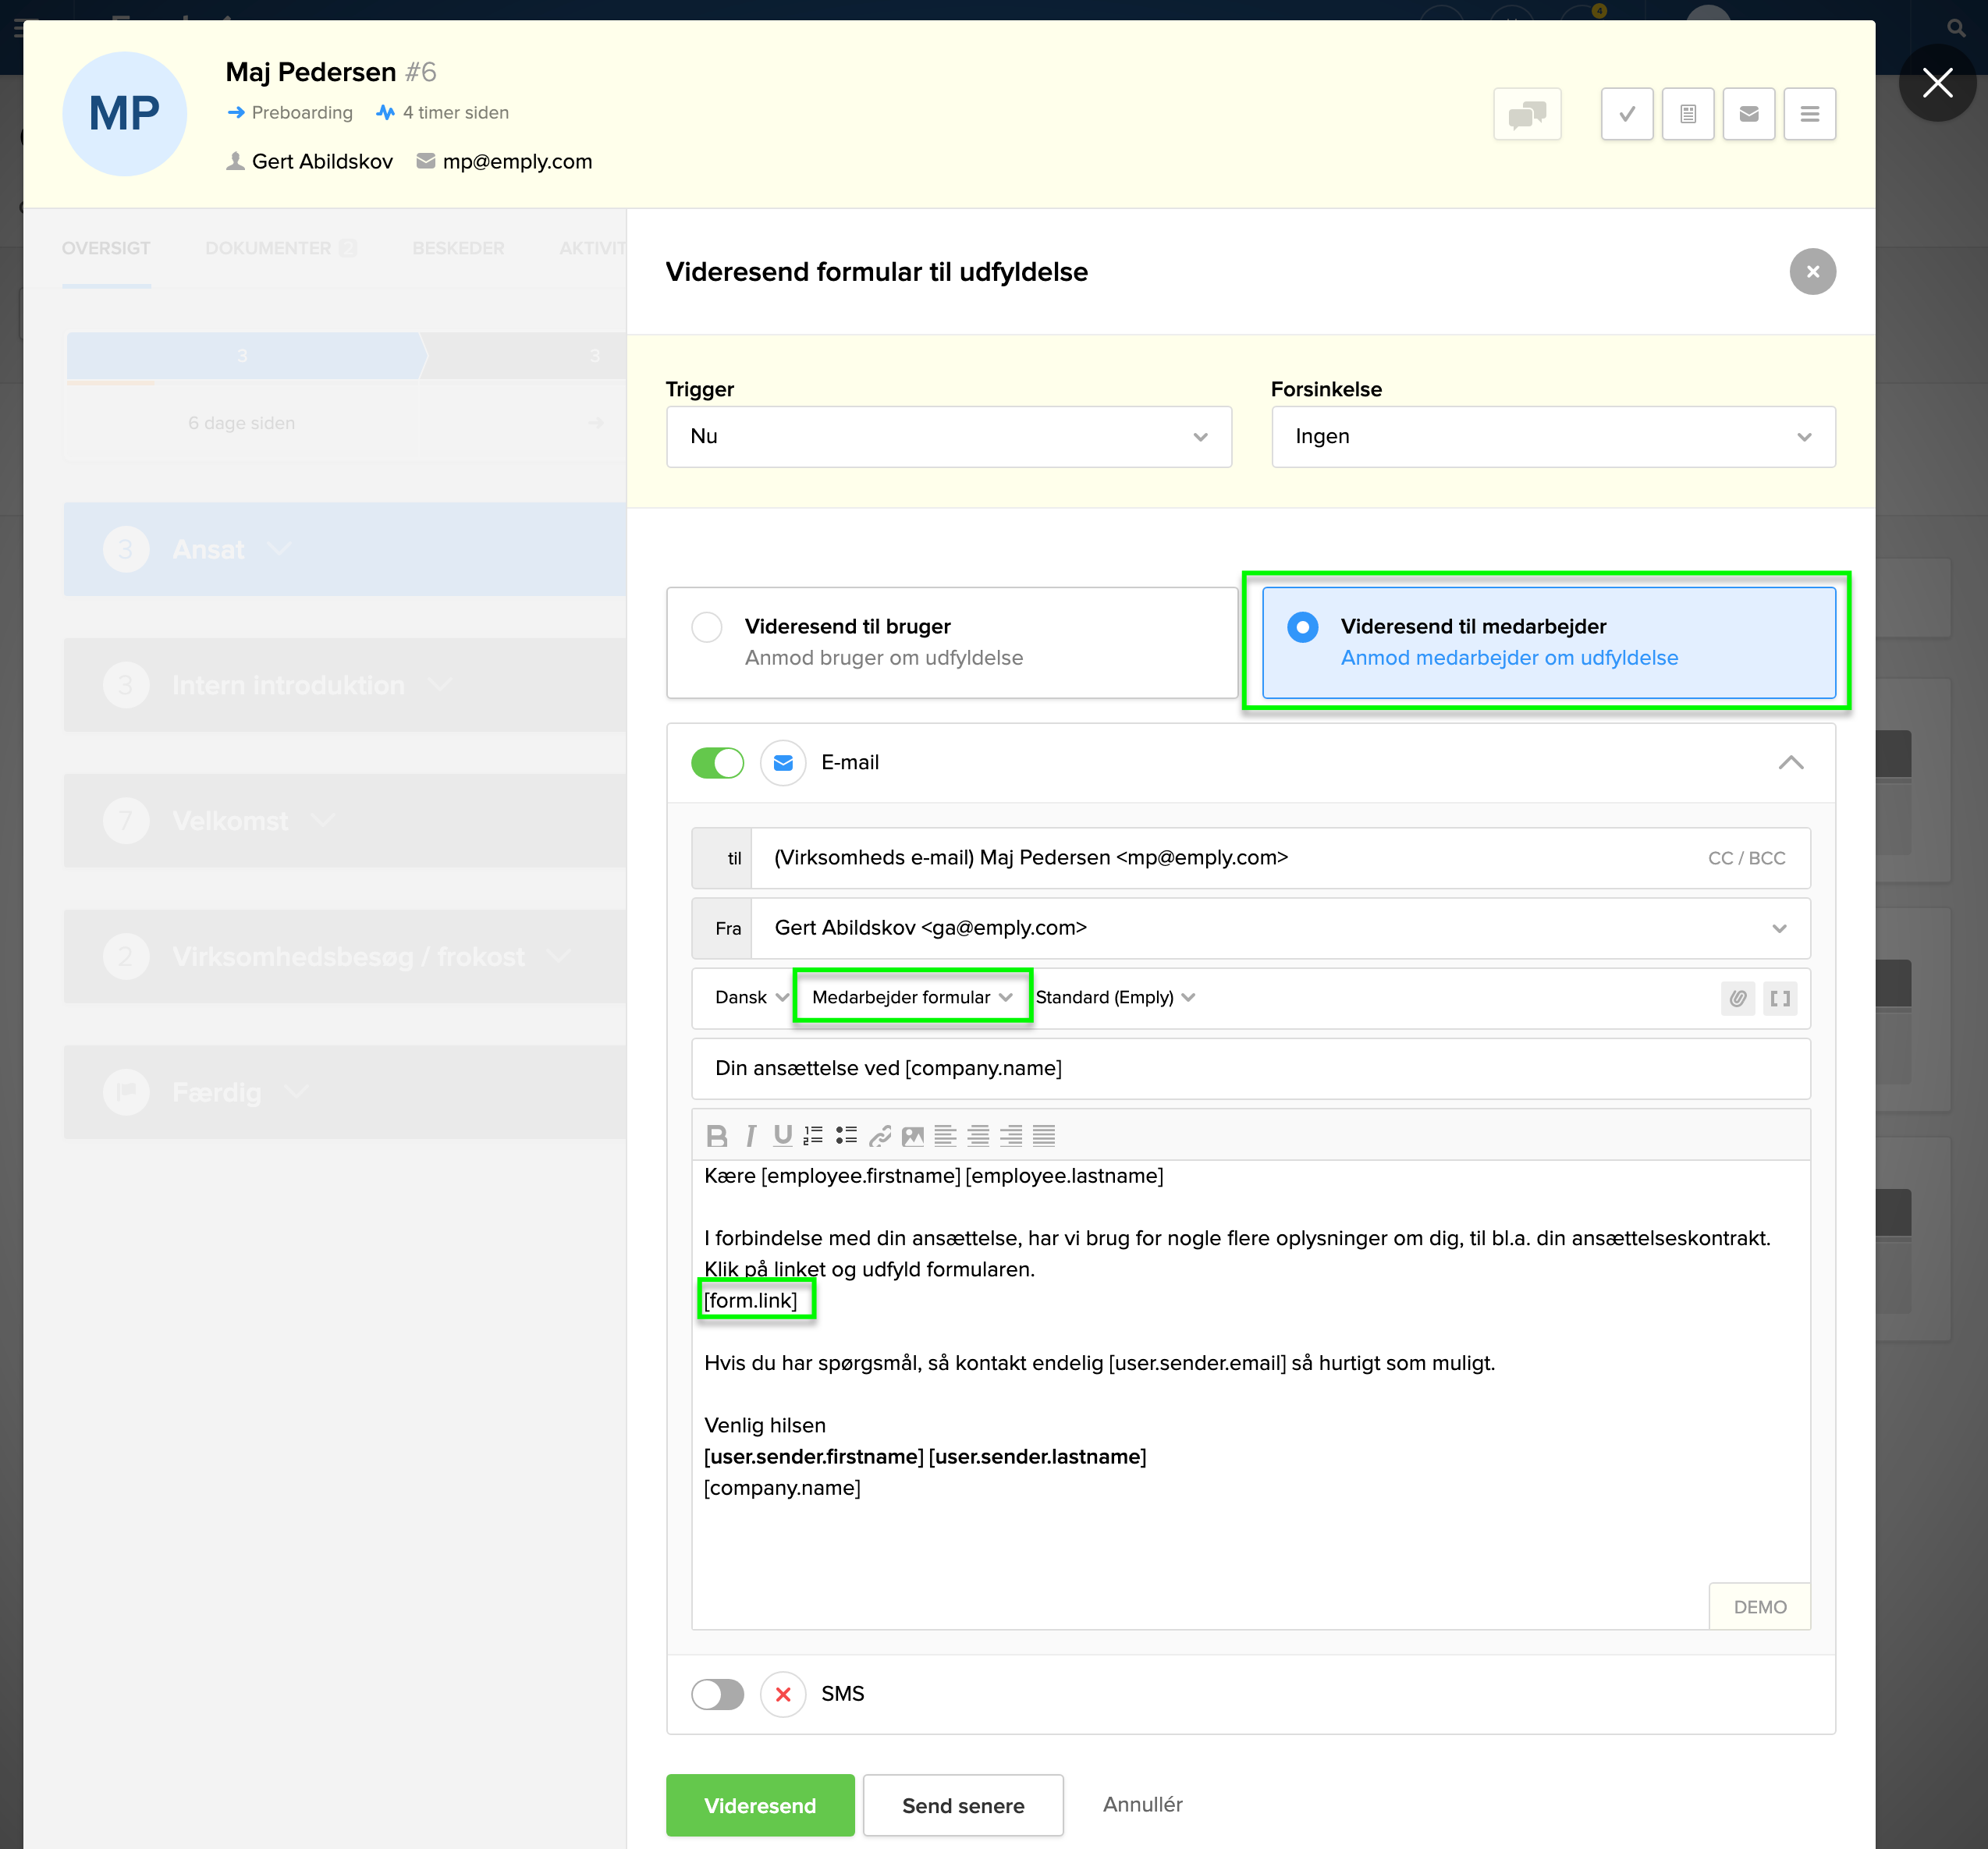
Task: Open the Medarbejder formular template dropdown
Action: tap(911, 997)
